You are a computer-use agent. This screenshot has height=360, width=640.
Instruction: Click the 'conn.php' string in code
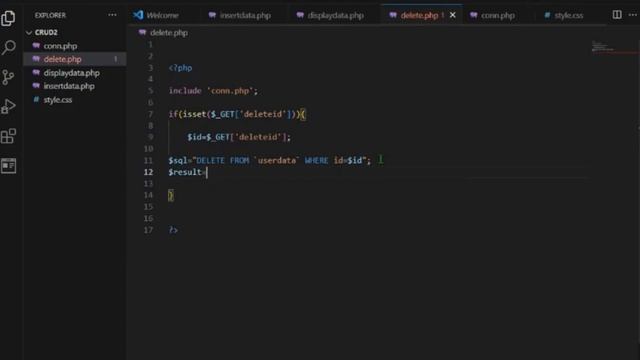coord(230,91)
